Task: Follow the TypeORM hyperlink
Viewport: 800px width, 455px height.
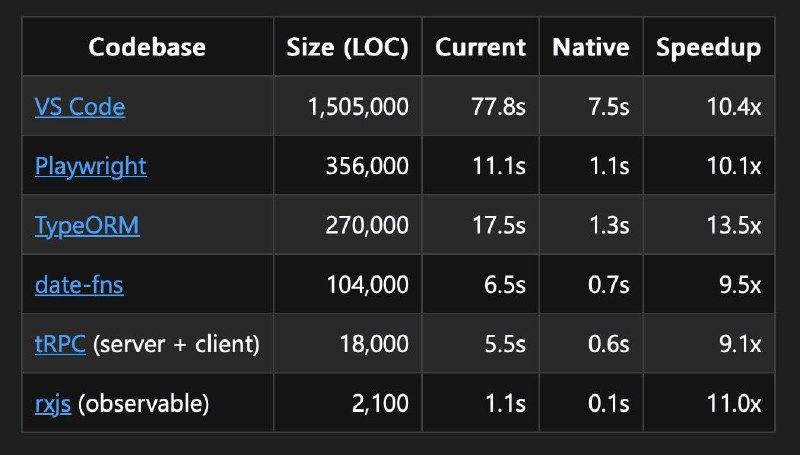Action: (87, 225)
